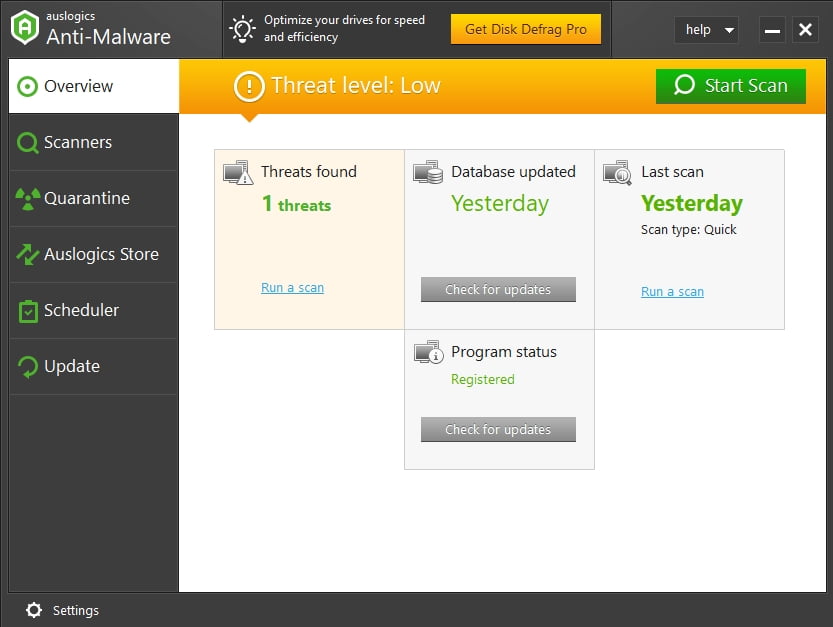Click Run a scan under Last scan
Viewport: 833px width, 627px height.
(x=672, y=291)
